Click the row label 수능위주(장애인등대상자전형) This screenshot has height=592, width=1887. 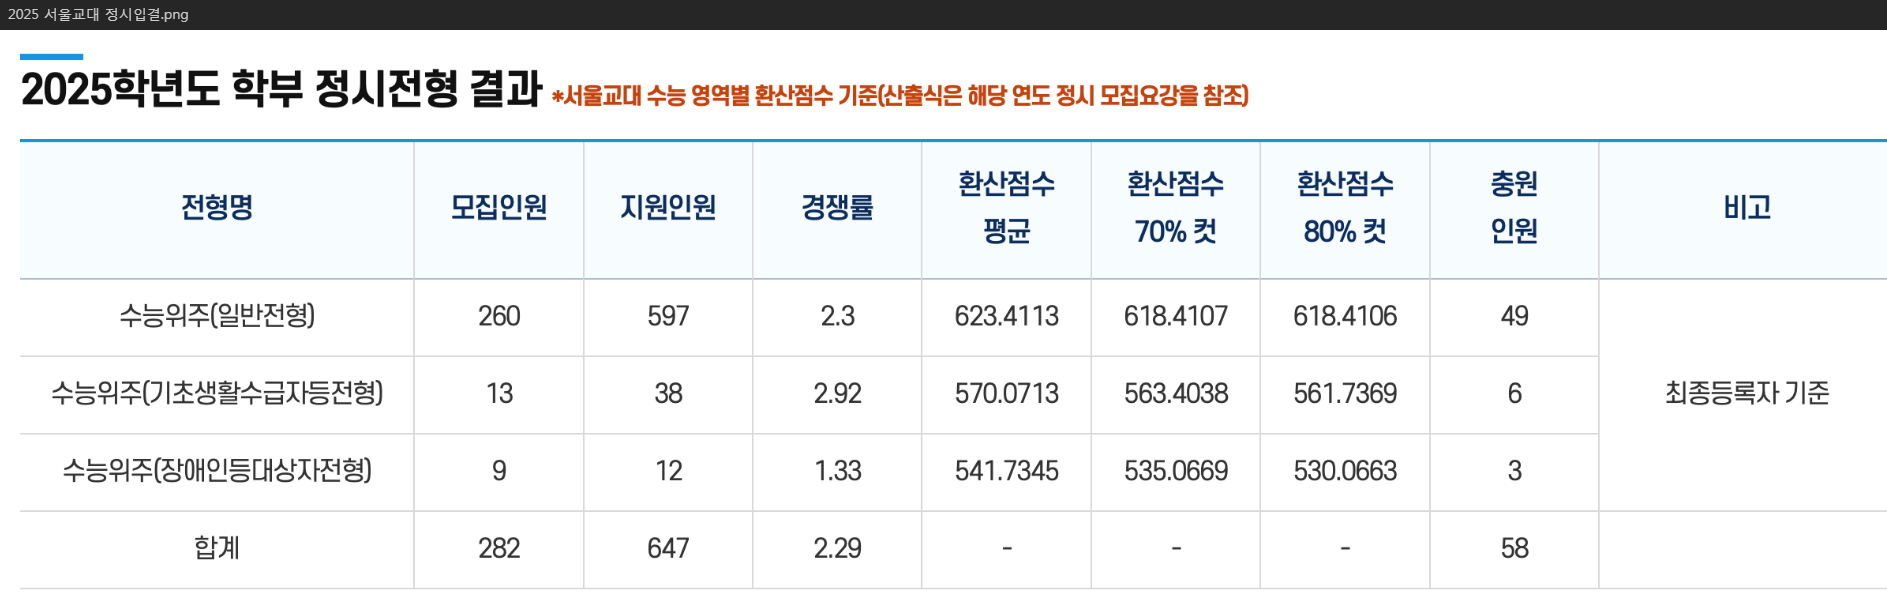(217, 470)
